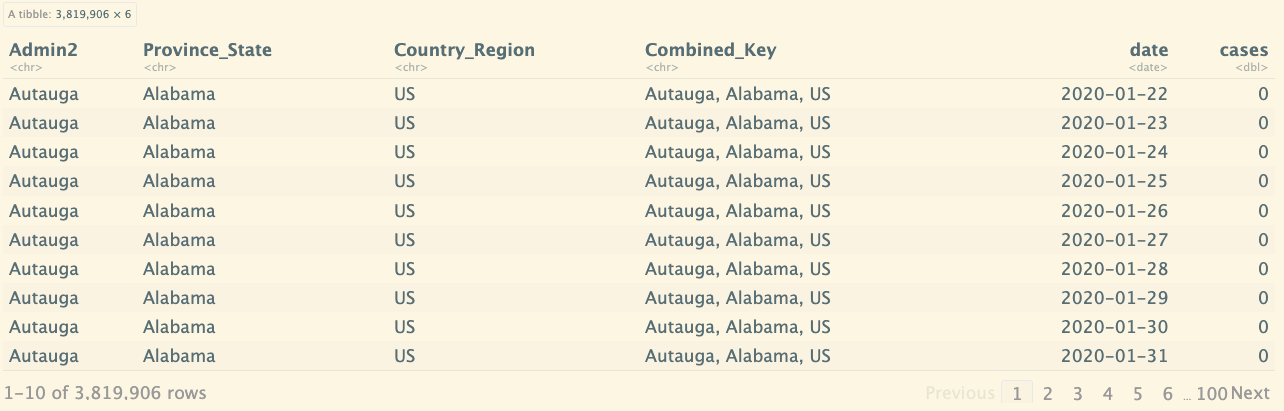This screenshot has height=411, width=1284.
Task: Select current page 1 indicator
Action: pyautogui.click(x=1017, y=393)
